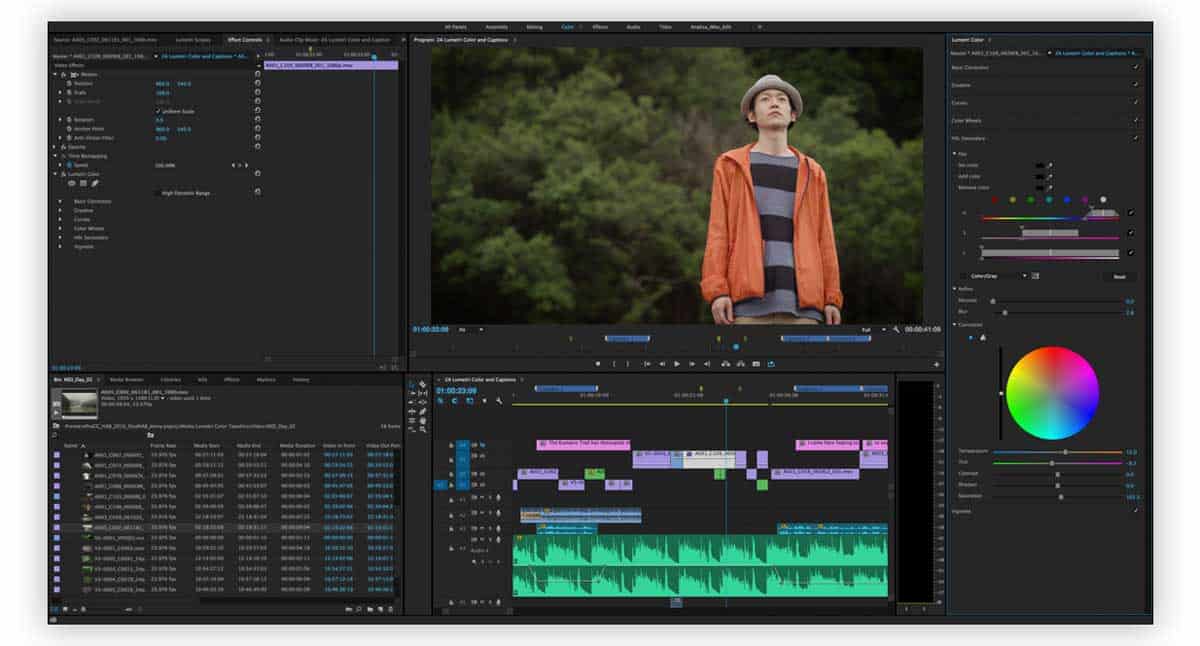Click the Saturation slider in Correction

pyautogui.click(x=1057, y=496)
